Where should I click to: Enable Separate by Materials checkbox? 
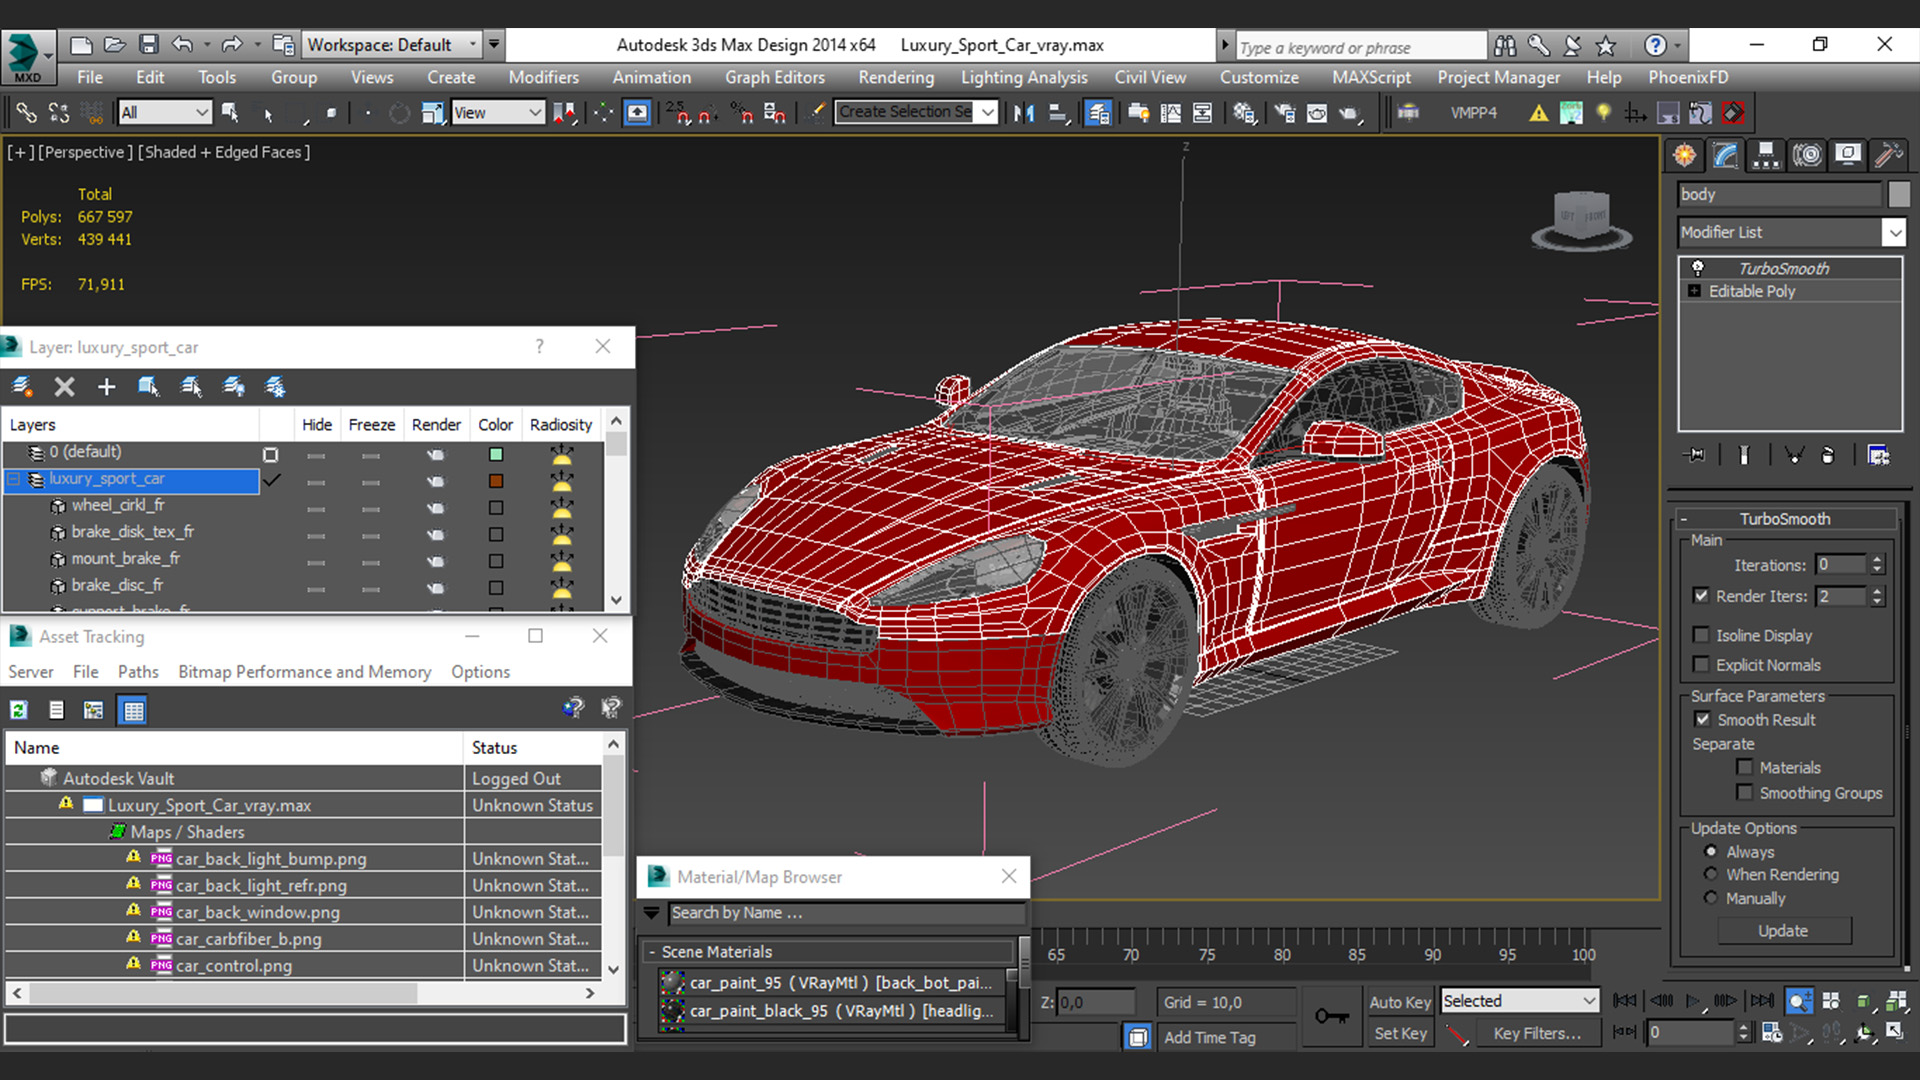tap(1745, 767)
